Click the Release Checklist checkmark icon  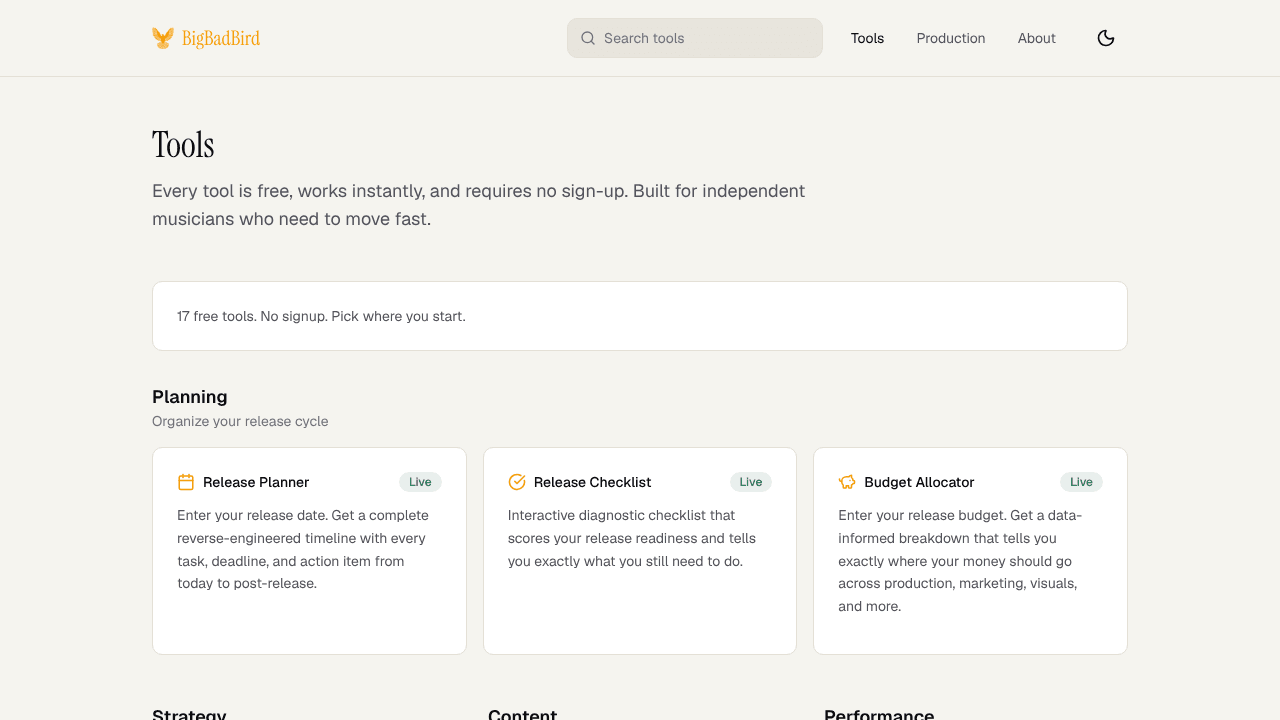(x=517, y=482)
